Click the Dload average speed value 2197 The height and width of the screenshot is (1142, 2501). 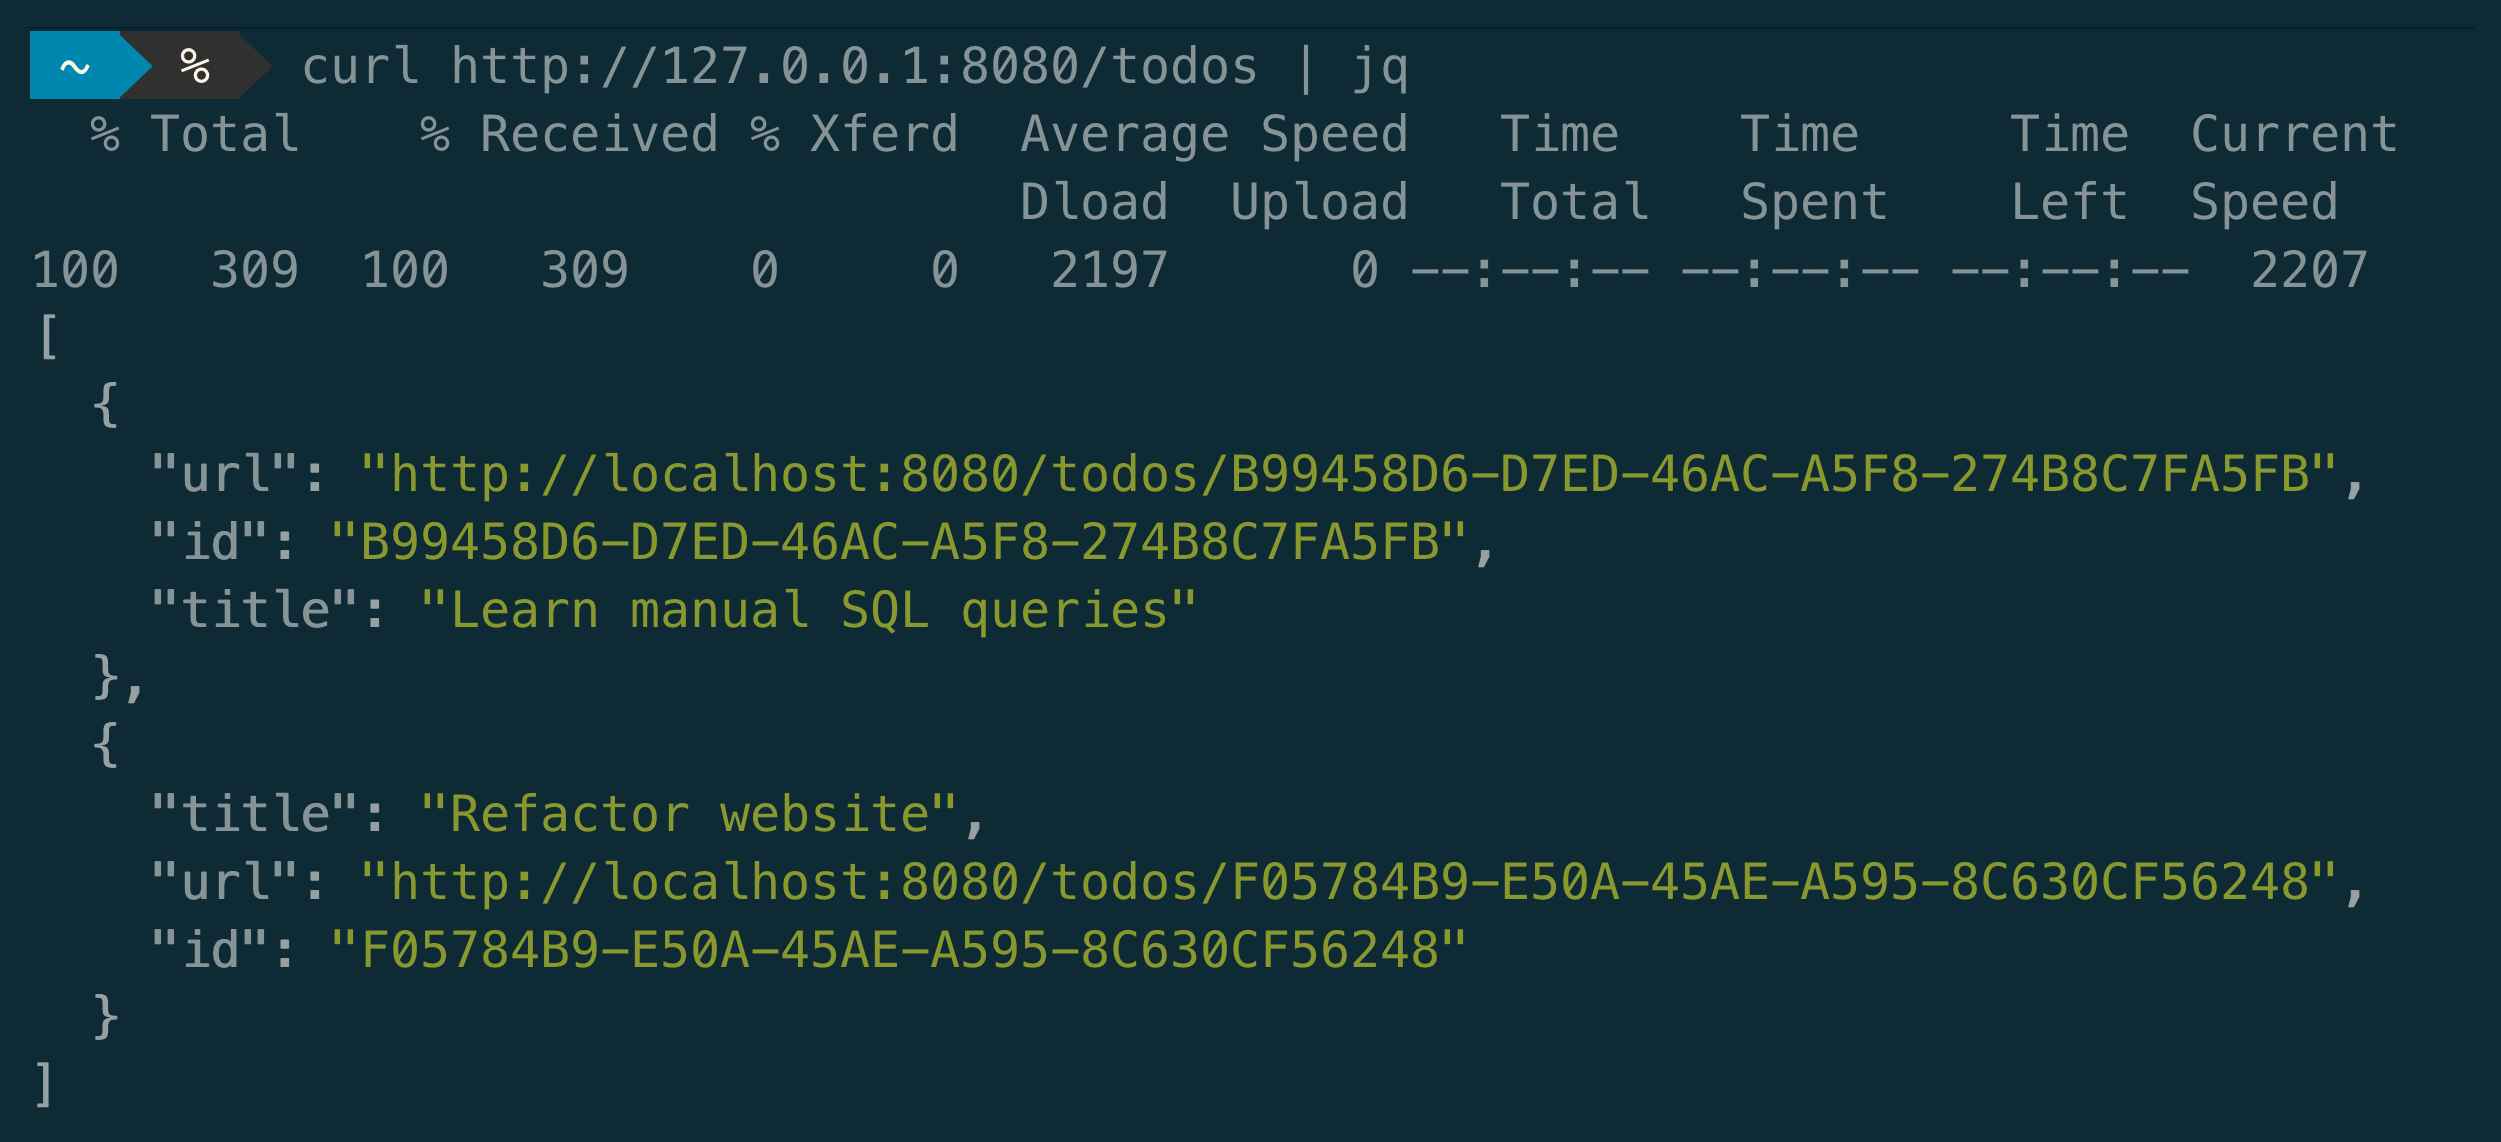(1108, 270)
